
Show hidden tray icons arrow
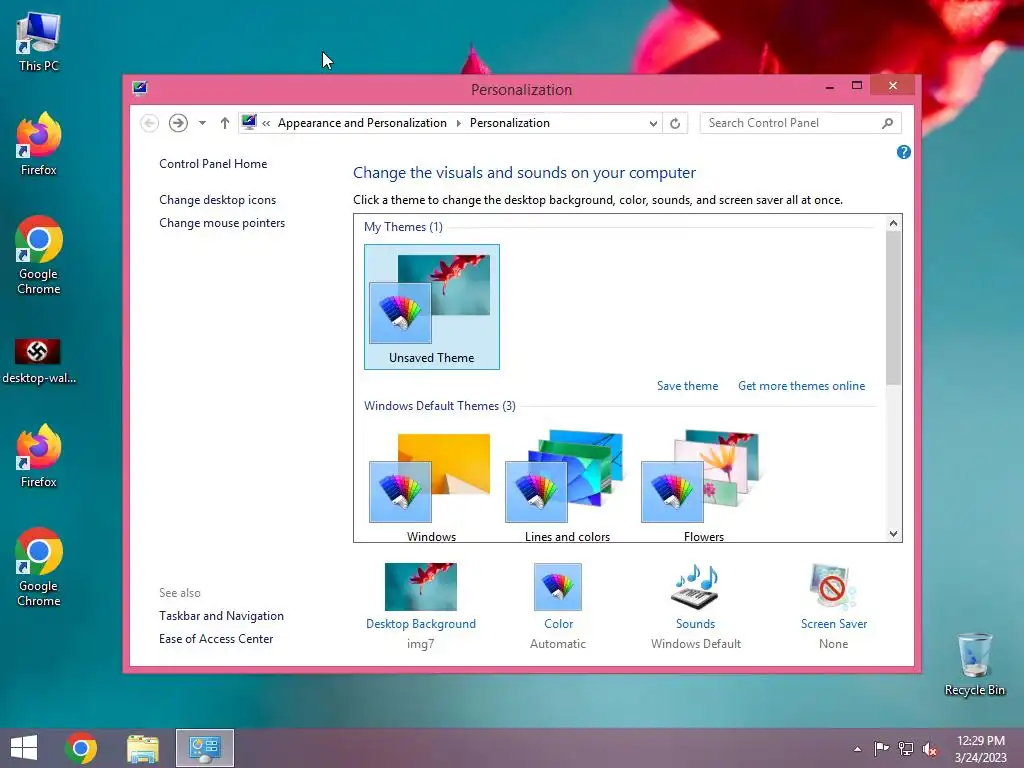pyautogui.click(x=857, y=749)
